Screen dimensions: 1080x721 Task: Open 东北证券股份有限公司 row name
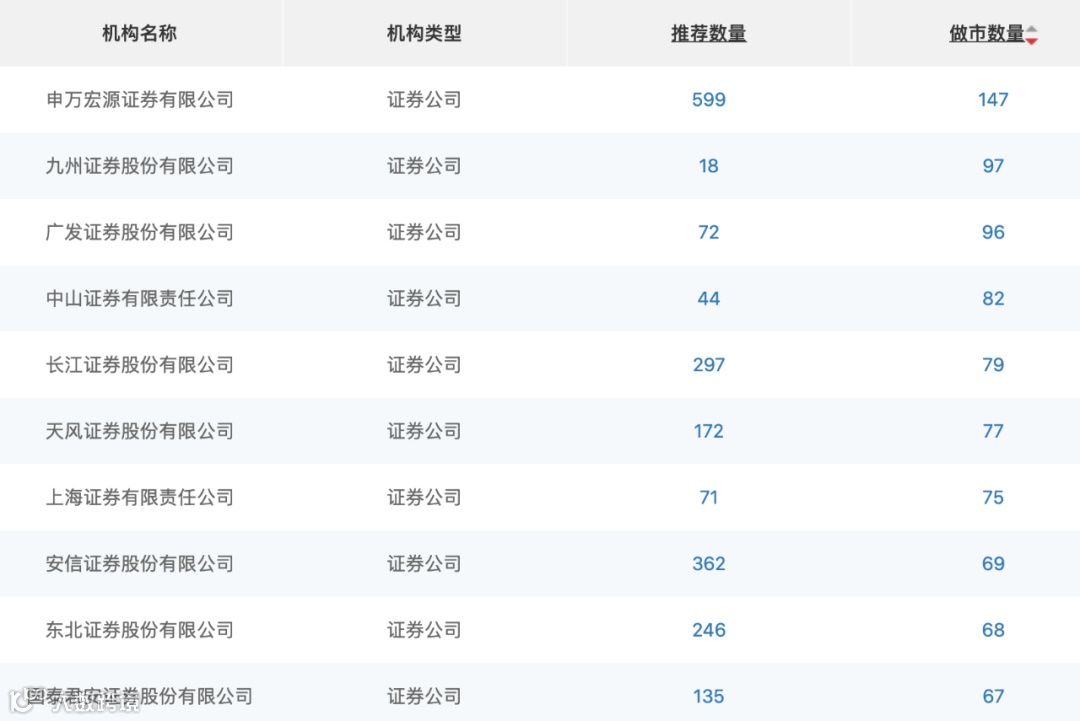[140, 630]
